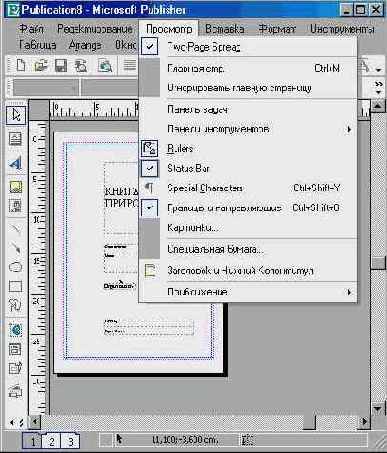
Task: Open the Таблица menu
Action: pyautogui.click(x=37, y=45)
